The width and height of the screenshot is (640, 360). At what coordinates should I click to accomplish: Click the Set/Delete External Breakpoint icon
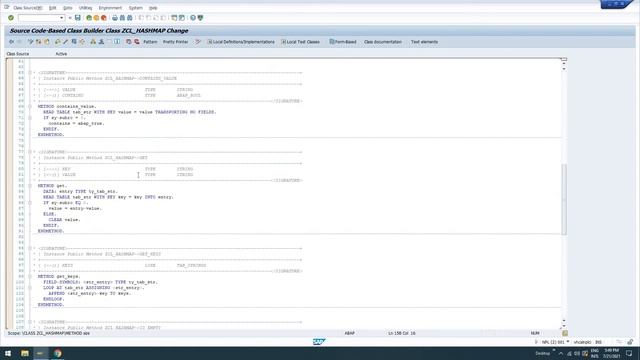pos(137,42)
